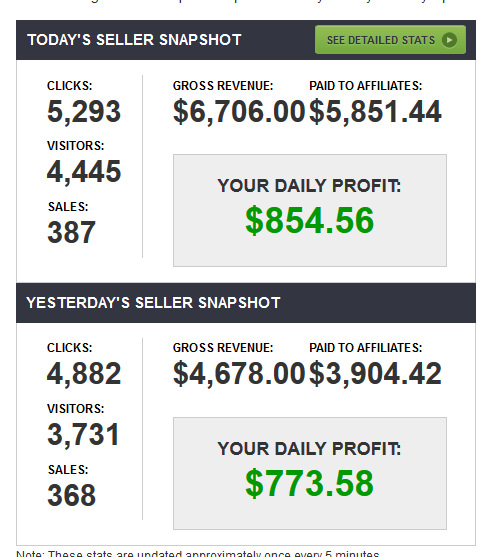The height and width of the screenshot is (557, 487).
Task: Click today's clicks value 5,293
Action: (x=84, y=112)
